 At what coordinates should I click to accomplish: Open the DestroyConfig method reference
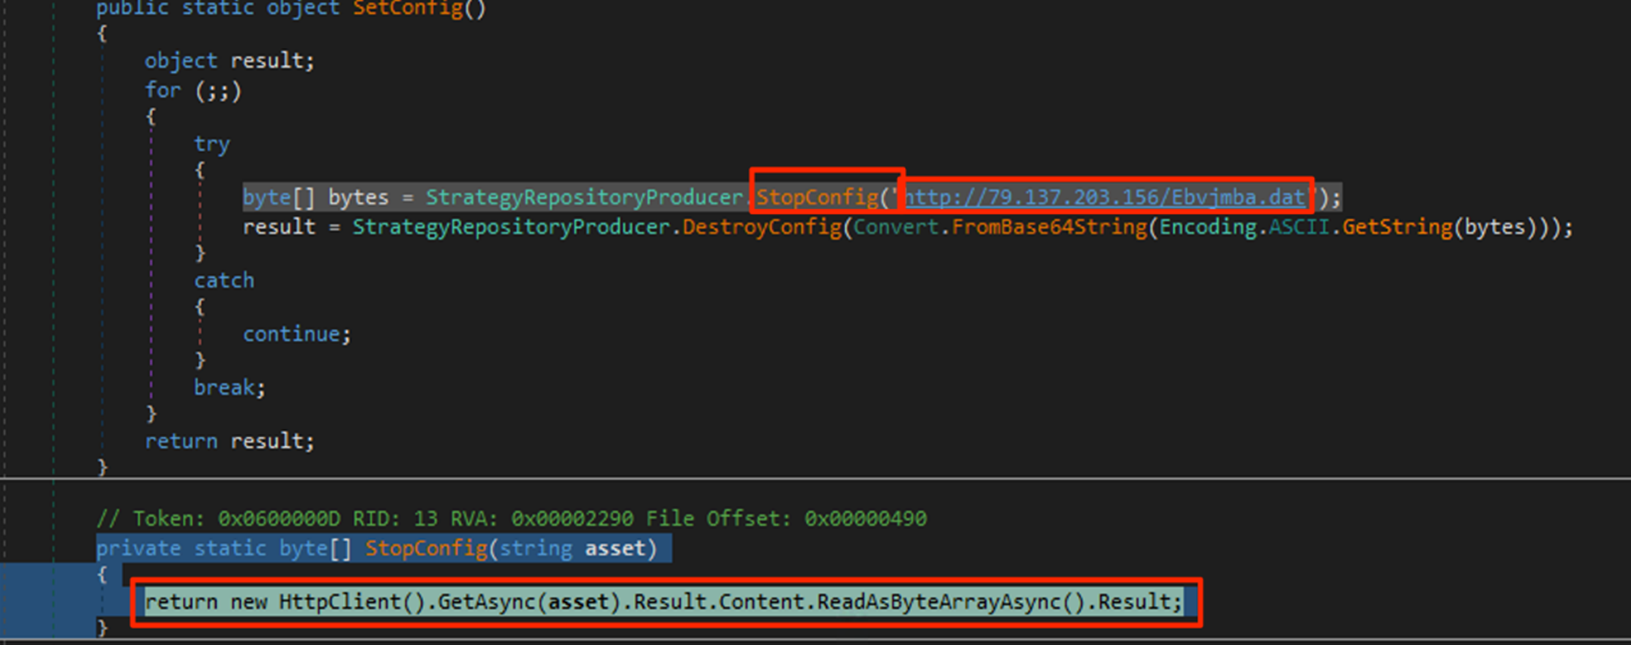tap(762, 228)
